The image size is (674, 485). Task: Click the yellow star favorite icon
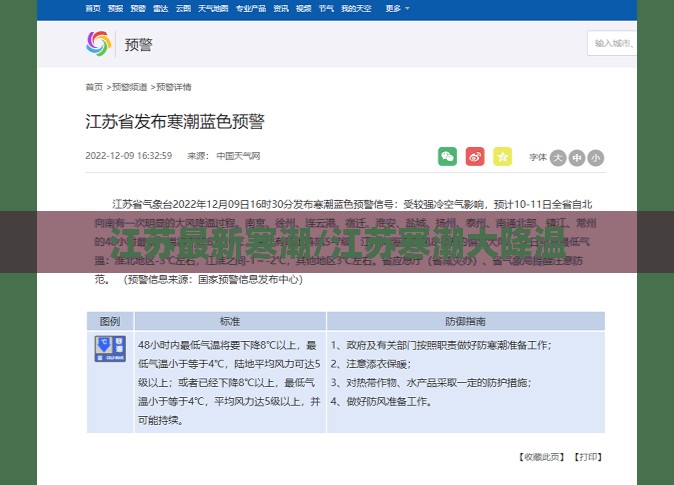coord(502,157)
